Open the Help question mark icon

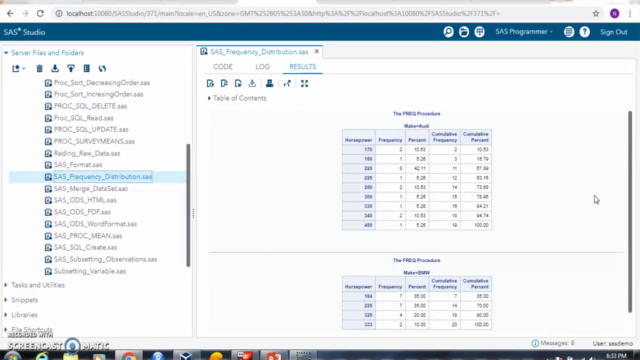coord(584,32)
